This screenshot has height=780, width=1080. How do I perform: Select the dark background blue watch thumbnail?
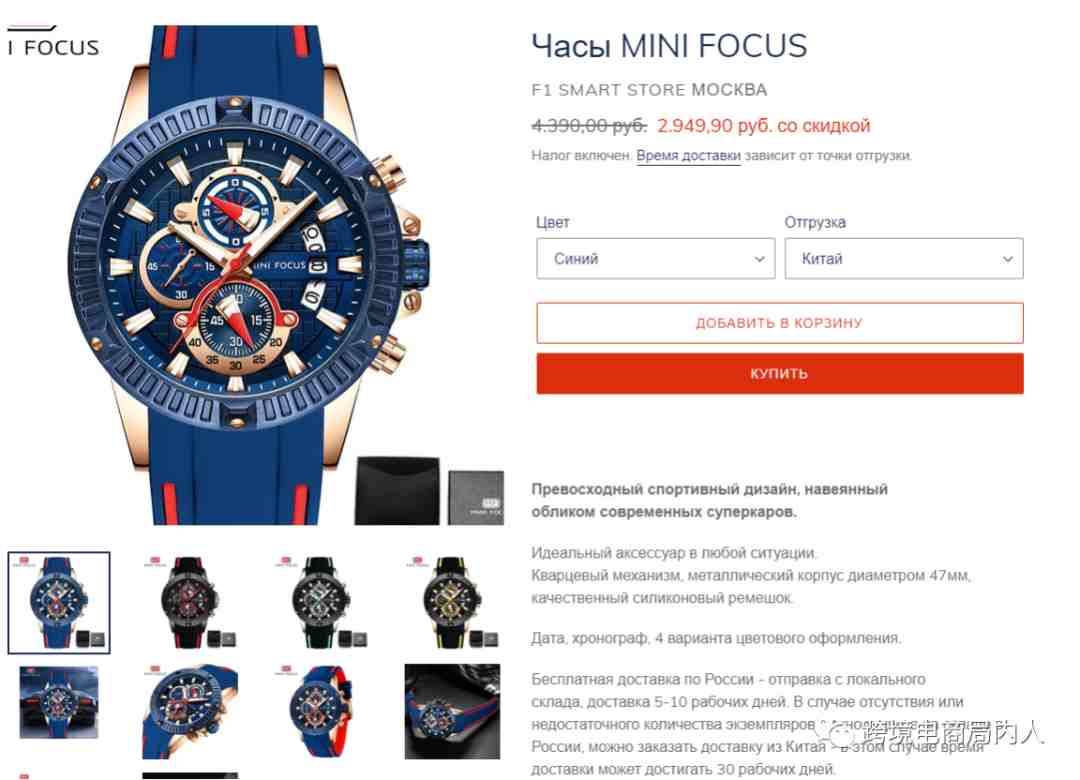click(x=452, y=711)
